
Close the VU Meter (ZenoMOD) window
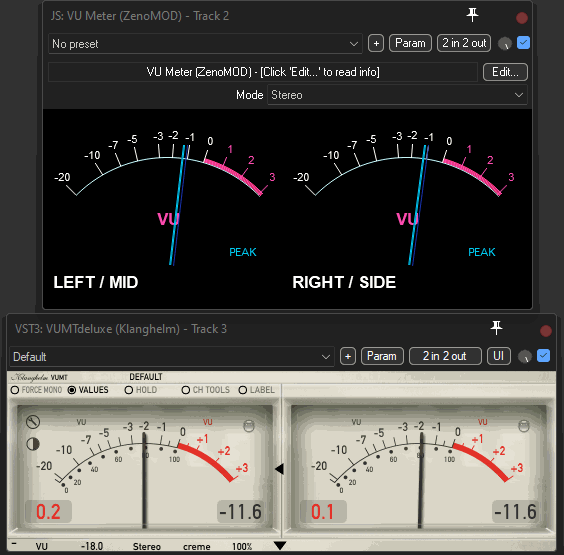(522, 18)
